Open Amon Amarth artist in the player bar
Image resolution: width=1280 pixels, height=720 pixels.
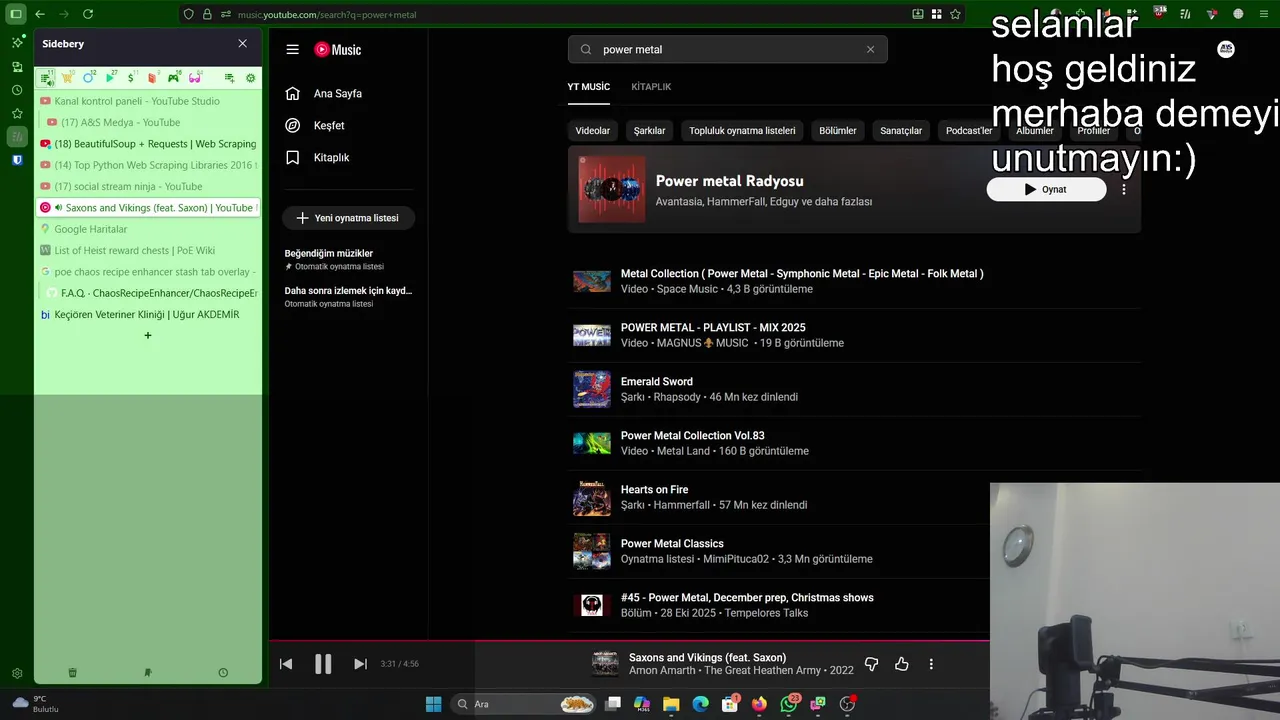[x=661, y=671]
